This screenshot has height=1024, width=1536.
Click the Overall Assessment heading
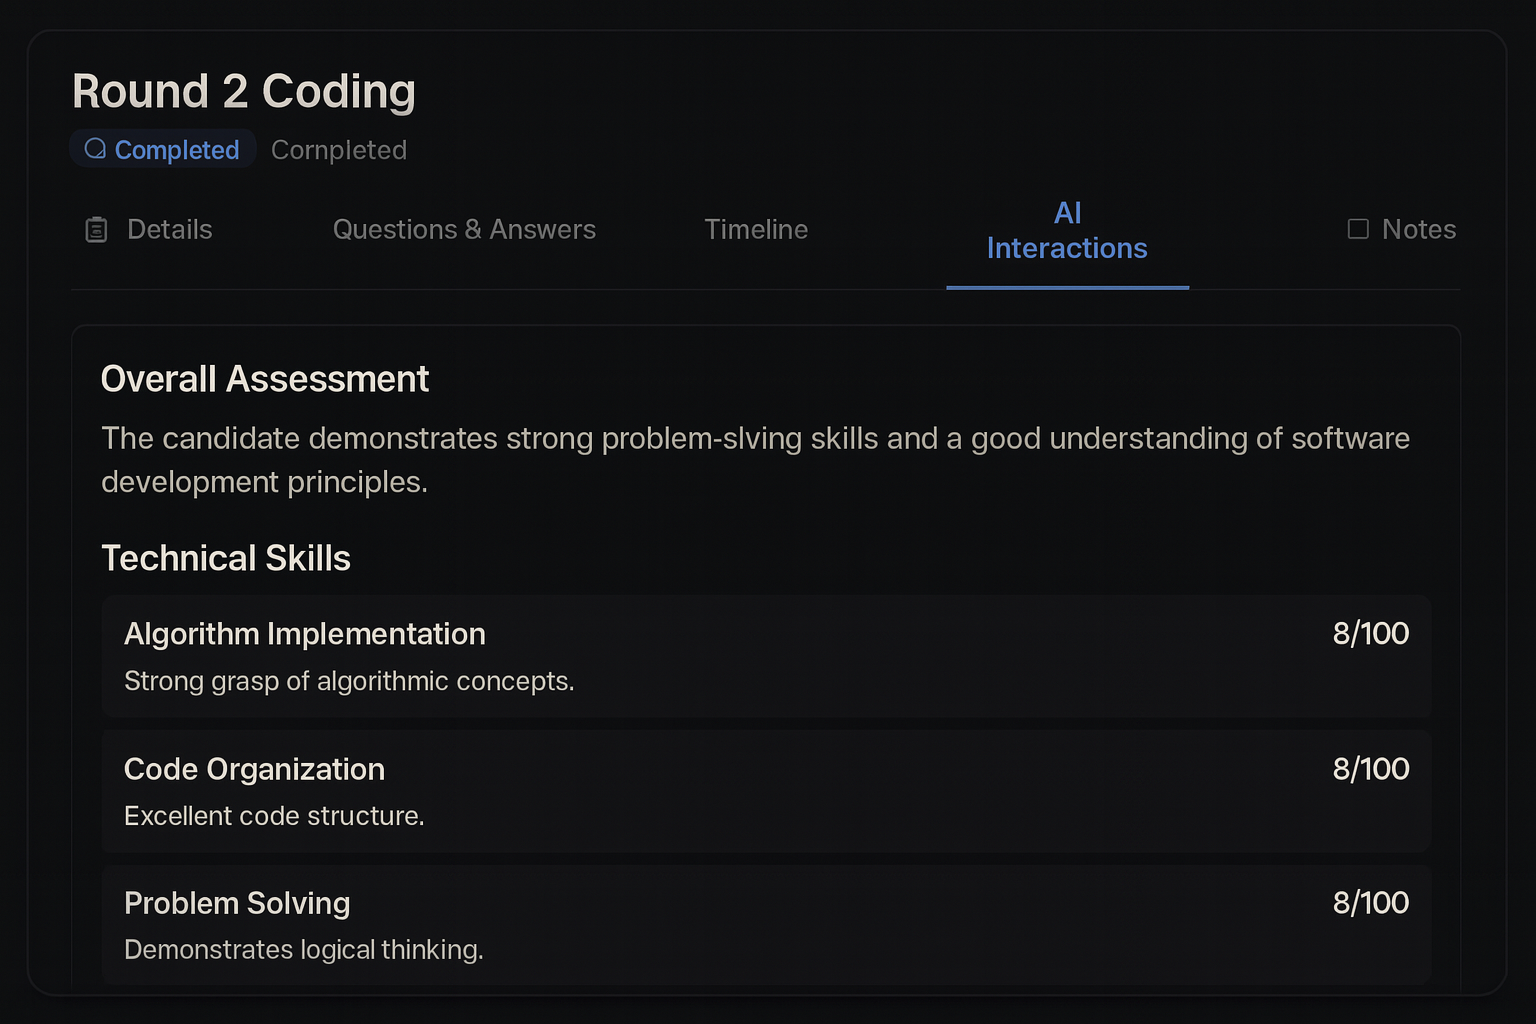[265, 380]
